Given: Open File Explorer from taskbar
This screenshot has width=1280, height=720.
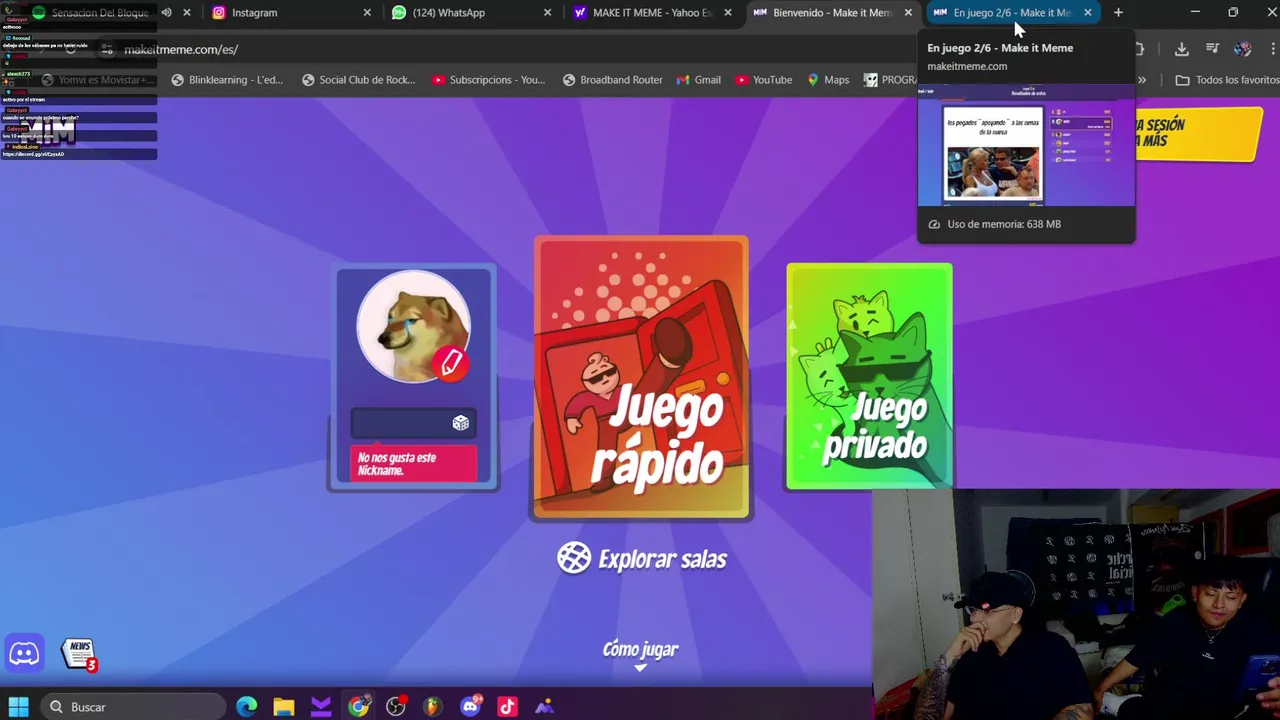Looking at the screenshot, I should tap(284, 706).
